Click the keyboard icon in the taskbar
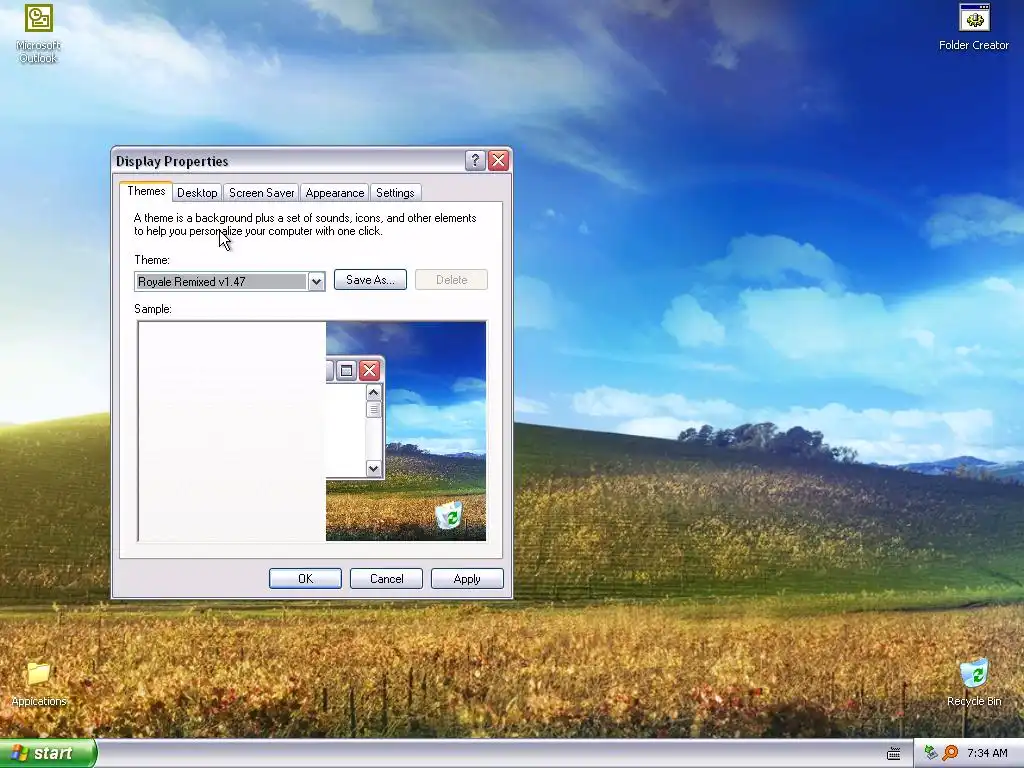 pyautogui.click(x=893, y=754)
